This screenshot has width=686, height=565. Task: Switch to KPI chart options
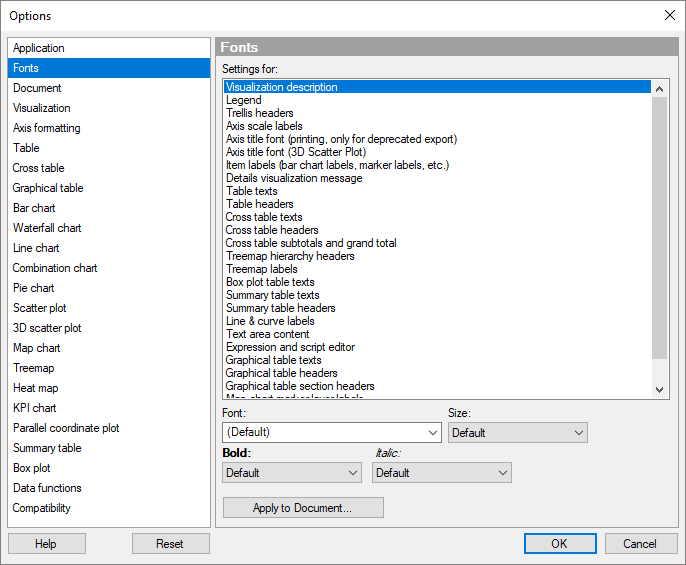35,408
